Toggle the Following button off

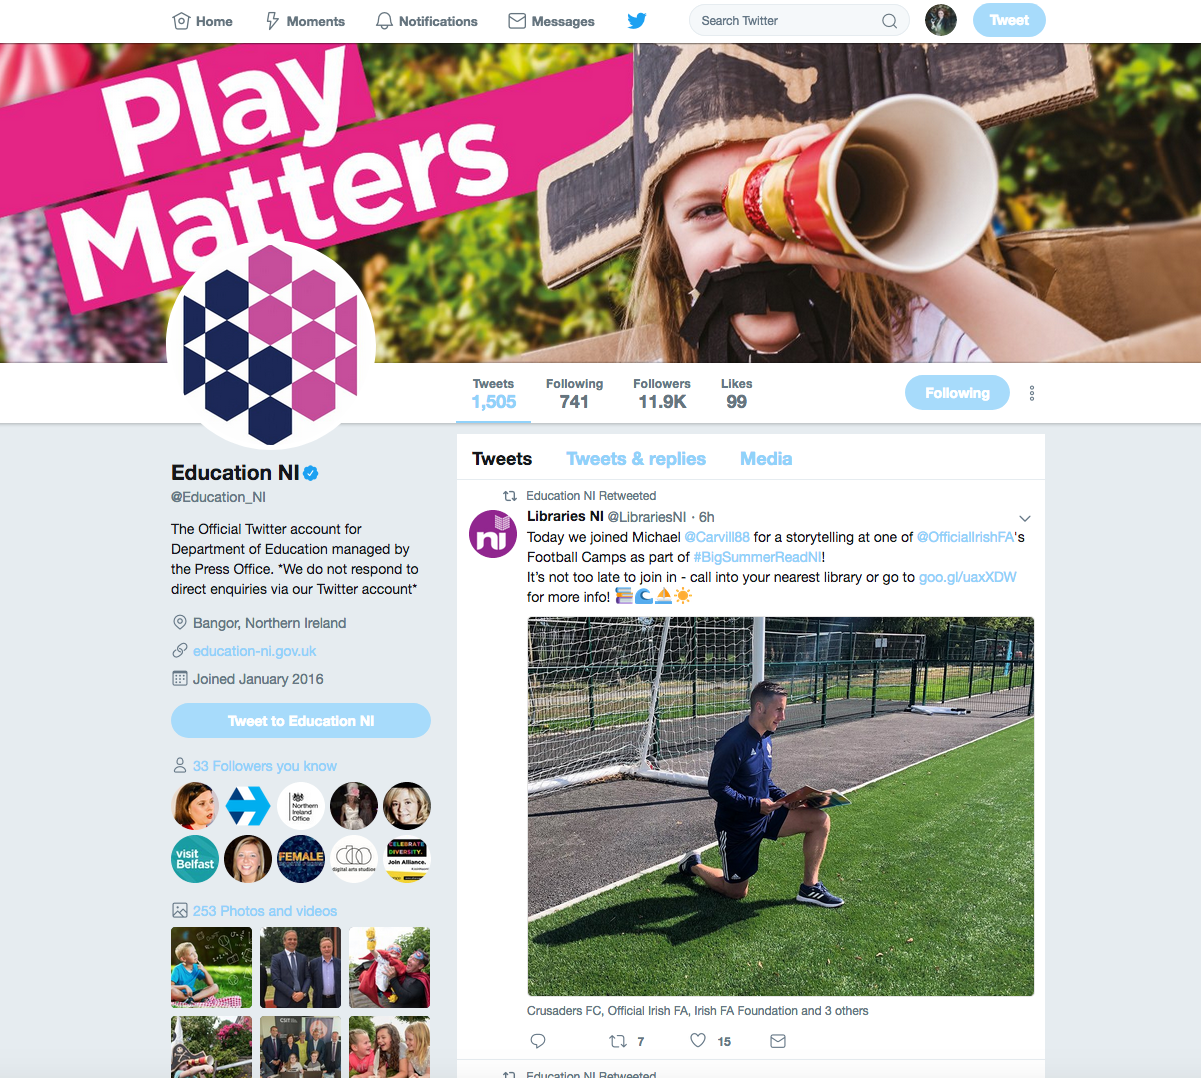coord(957,393)
